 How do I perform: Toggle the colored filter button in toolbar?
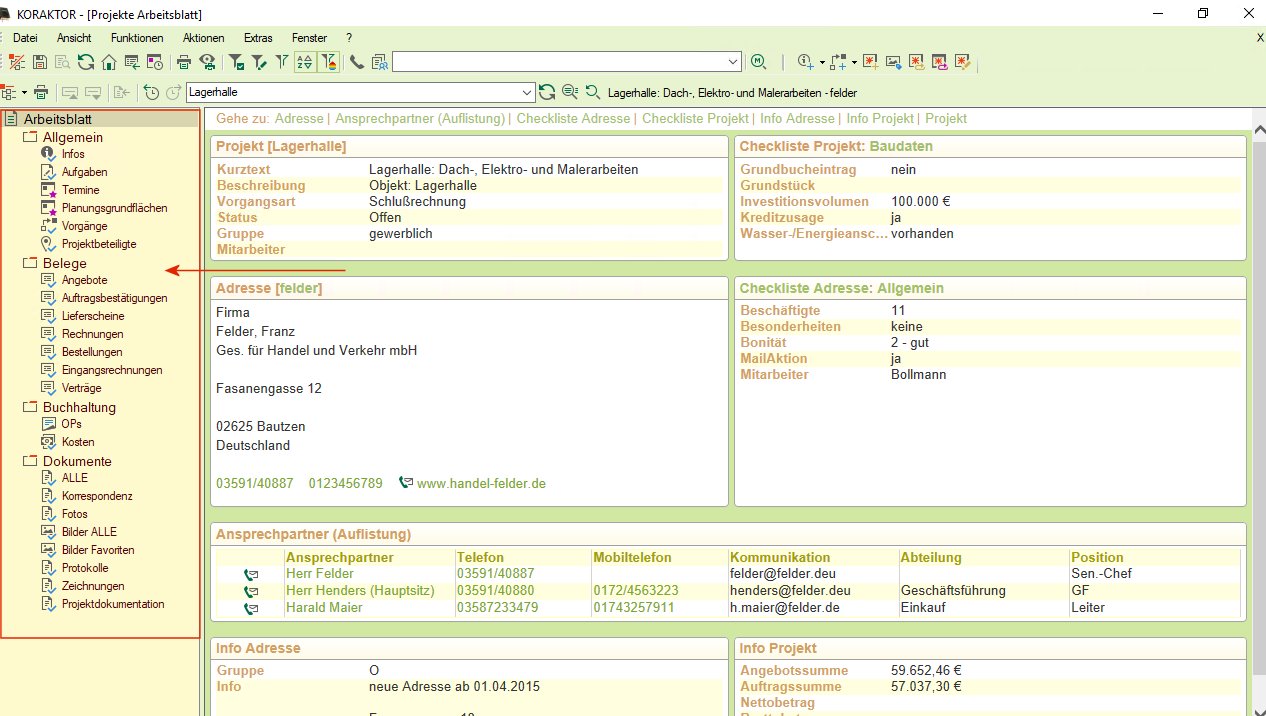pyautogui.click(x=329, y=62)
